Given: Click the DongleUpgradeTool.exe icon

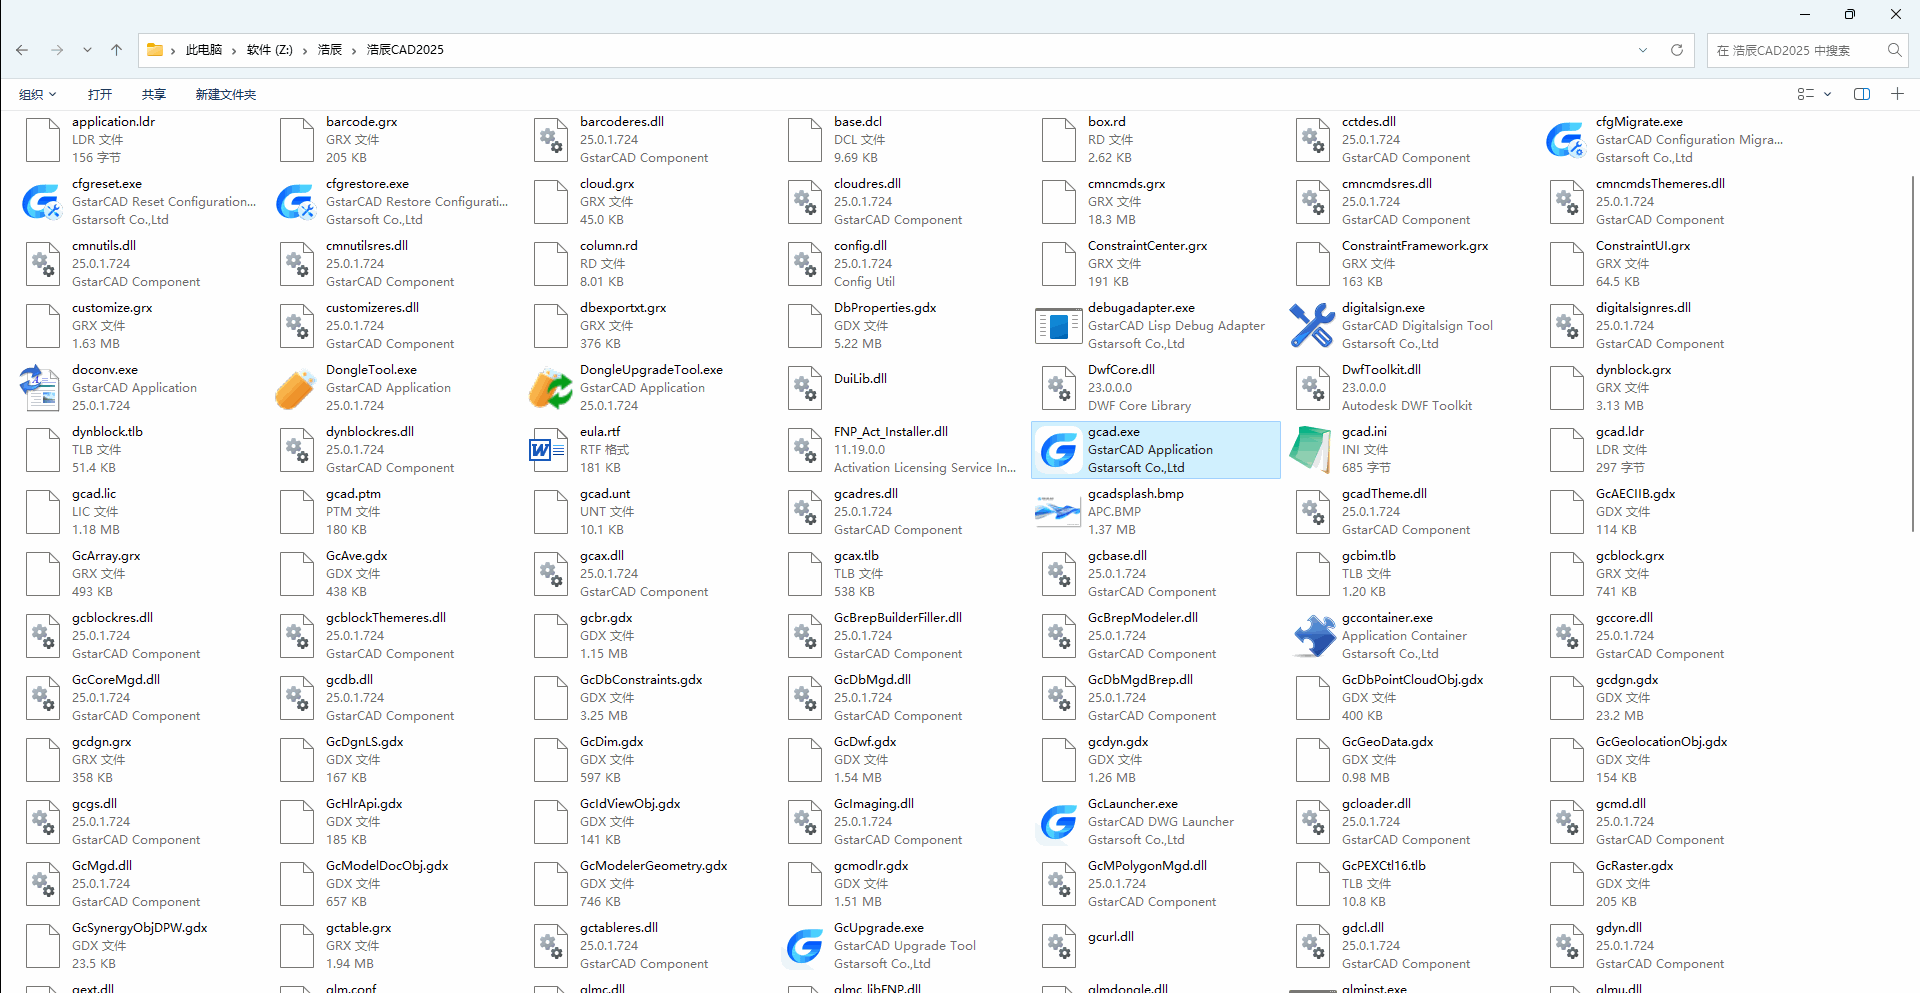Looking at the screenshot, I should (550, 388).
